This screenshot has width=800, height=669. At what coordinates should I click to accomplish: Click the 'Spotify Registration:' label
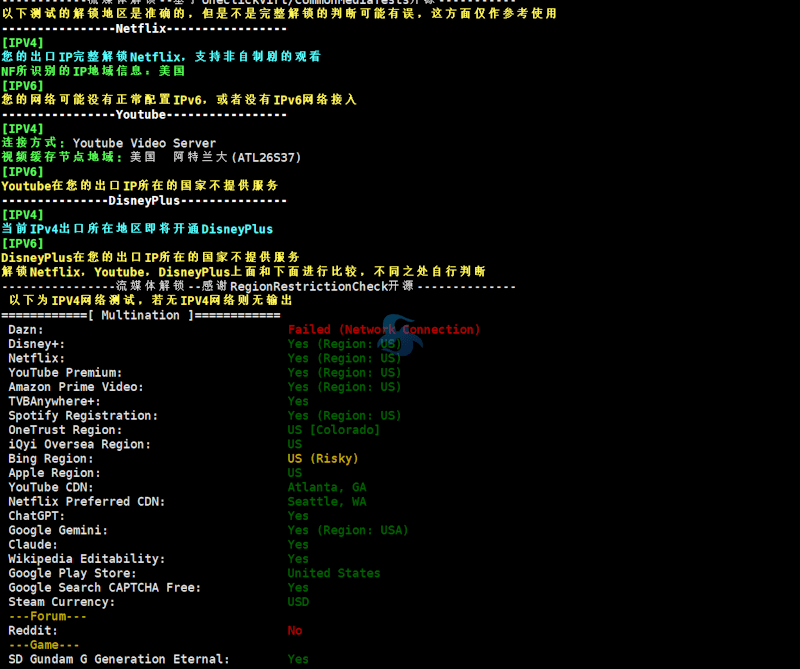(83, 415)
